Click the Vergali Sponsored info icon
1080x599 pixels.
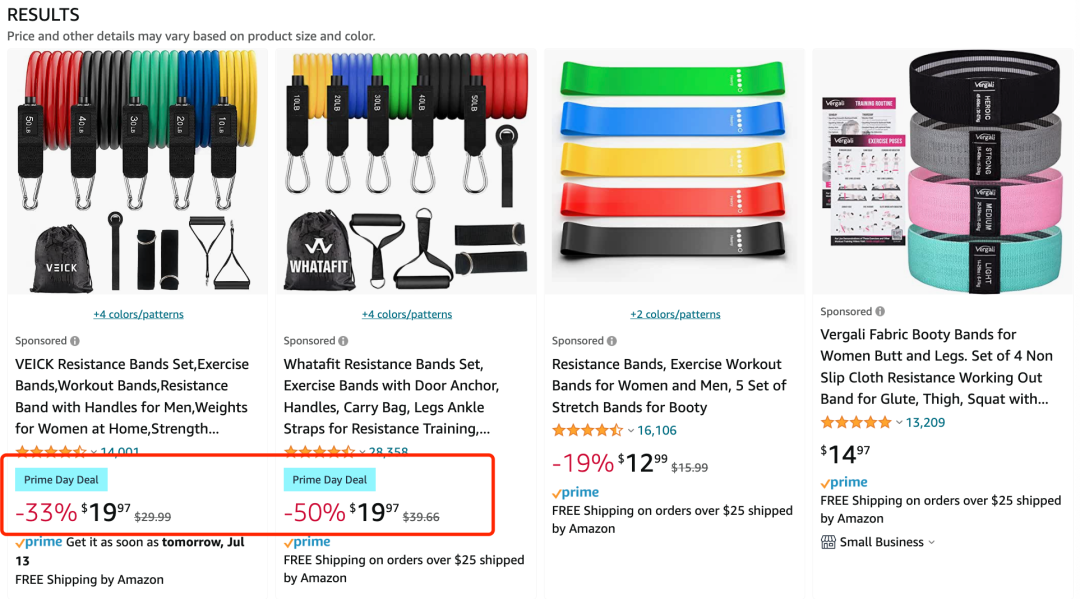(880, 311)
